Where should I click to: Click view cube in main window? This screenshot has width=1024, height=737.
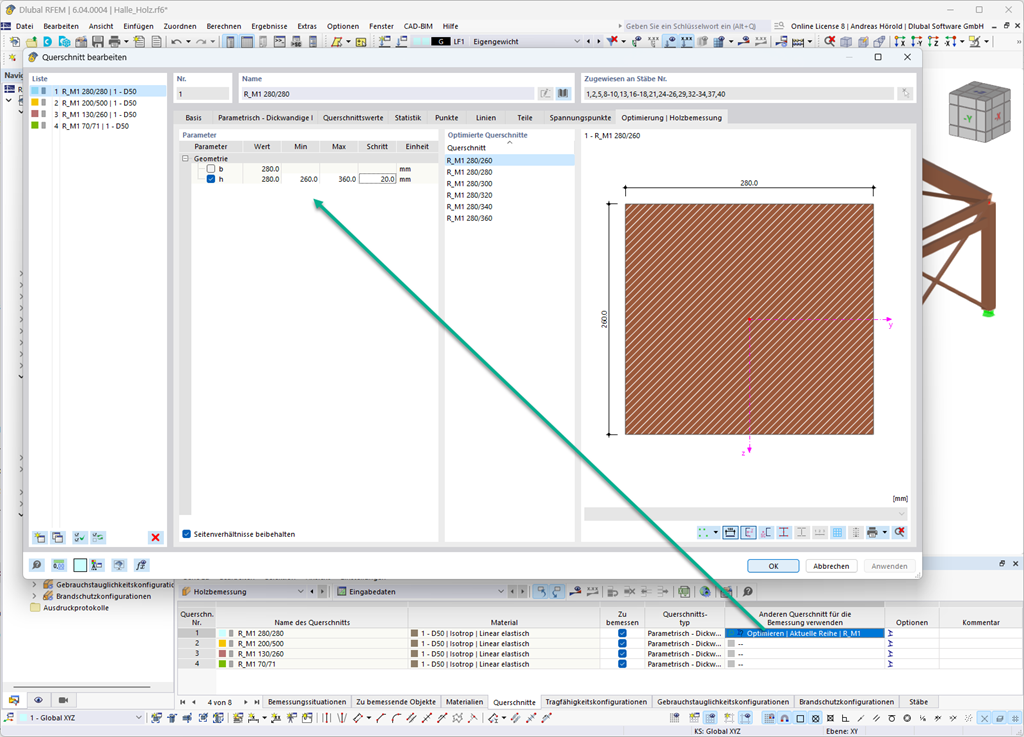point(980,111)
